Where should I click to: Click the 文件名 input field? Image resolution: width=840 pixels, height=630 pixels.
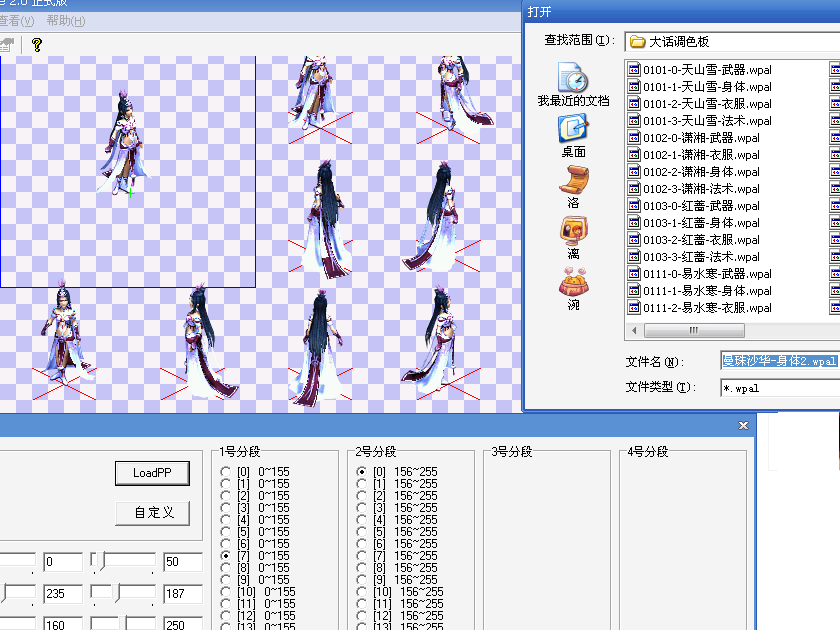point(780,361)
